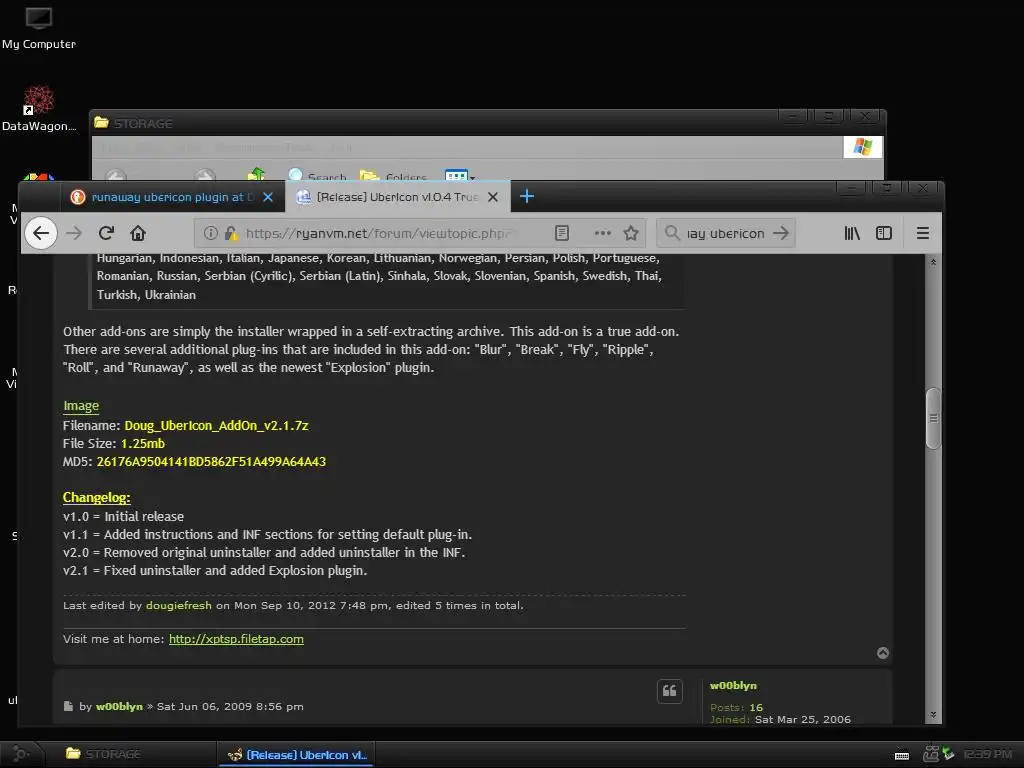
Task: Open a new browser tab
Action: pos(527,196)
